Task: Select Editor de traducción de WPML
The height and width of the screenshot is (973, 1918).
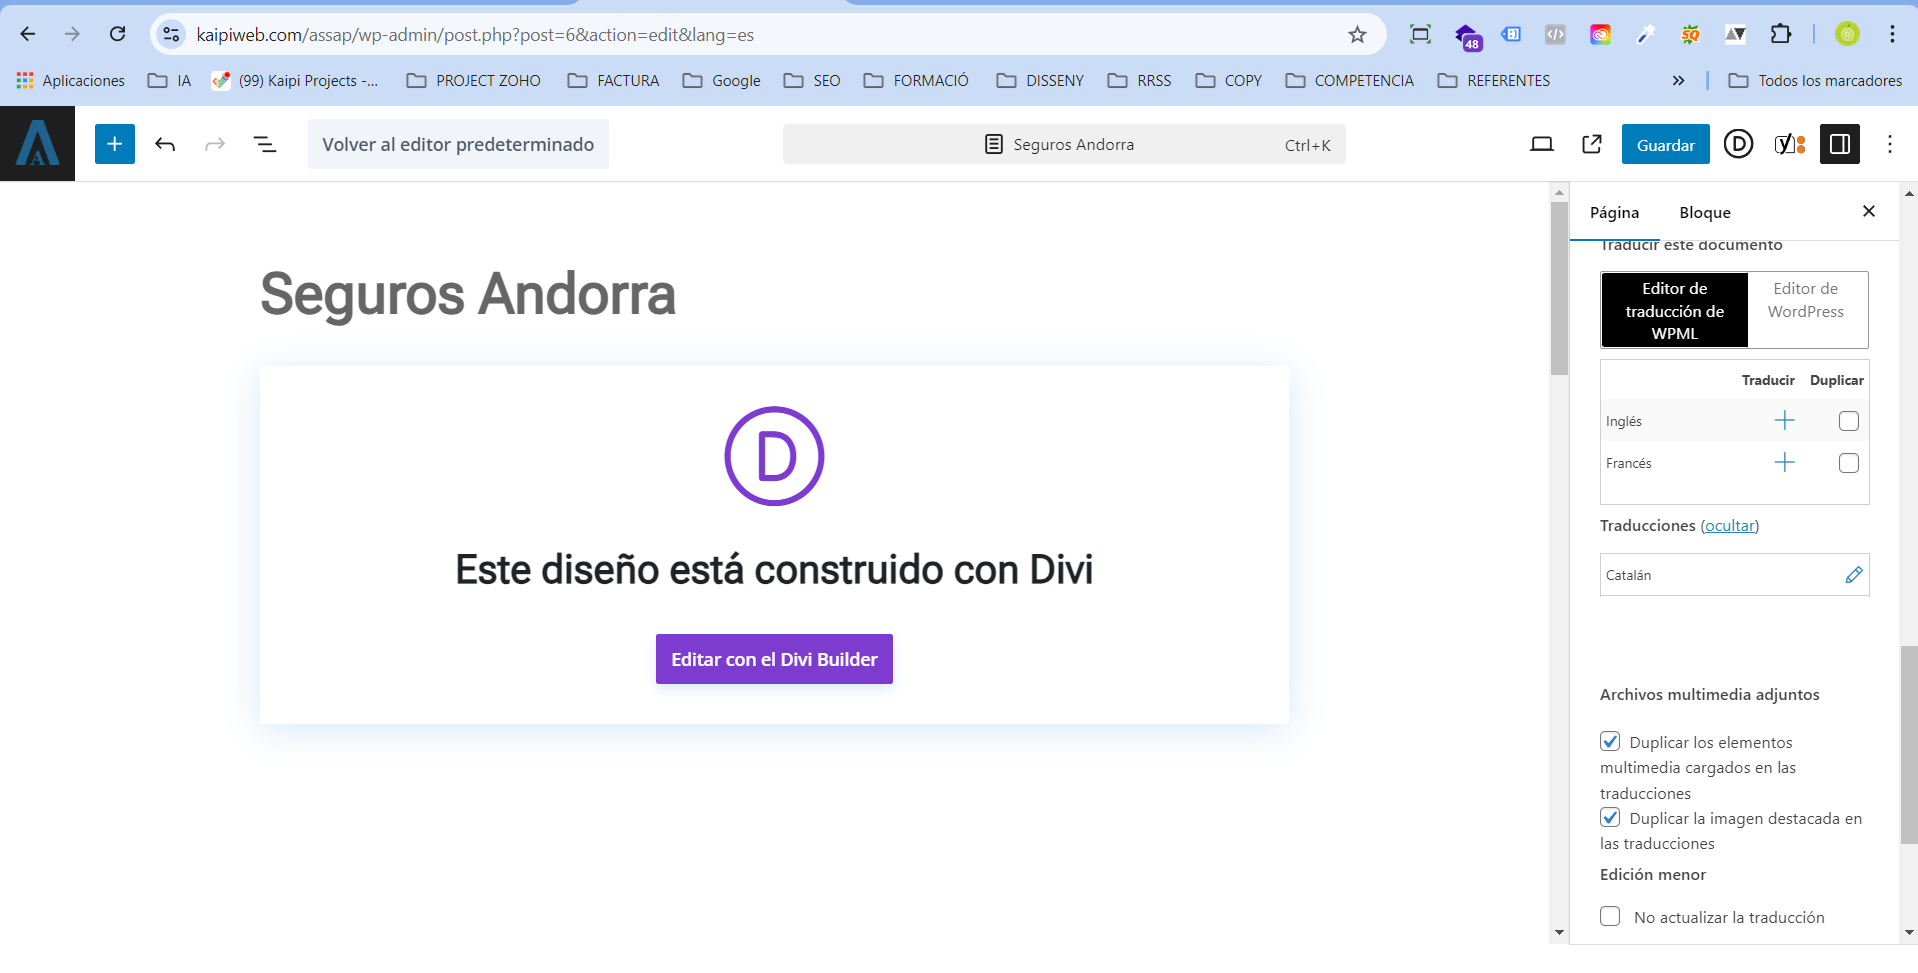Action: 1675,310
